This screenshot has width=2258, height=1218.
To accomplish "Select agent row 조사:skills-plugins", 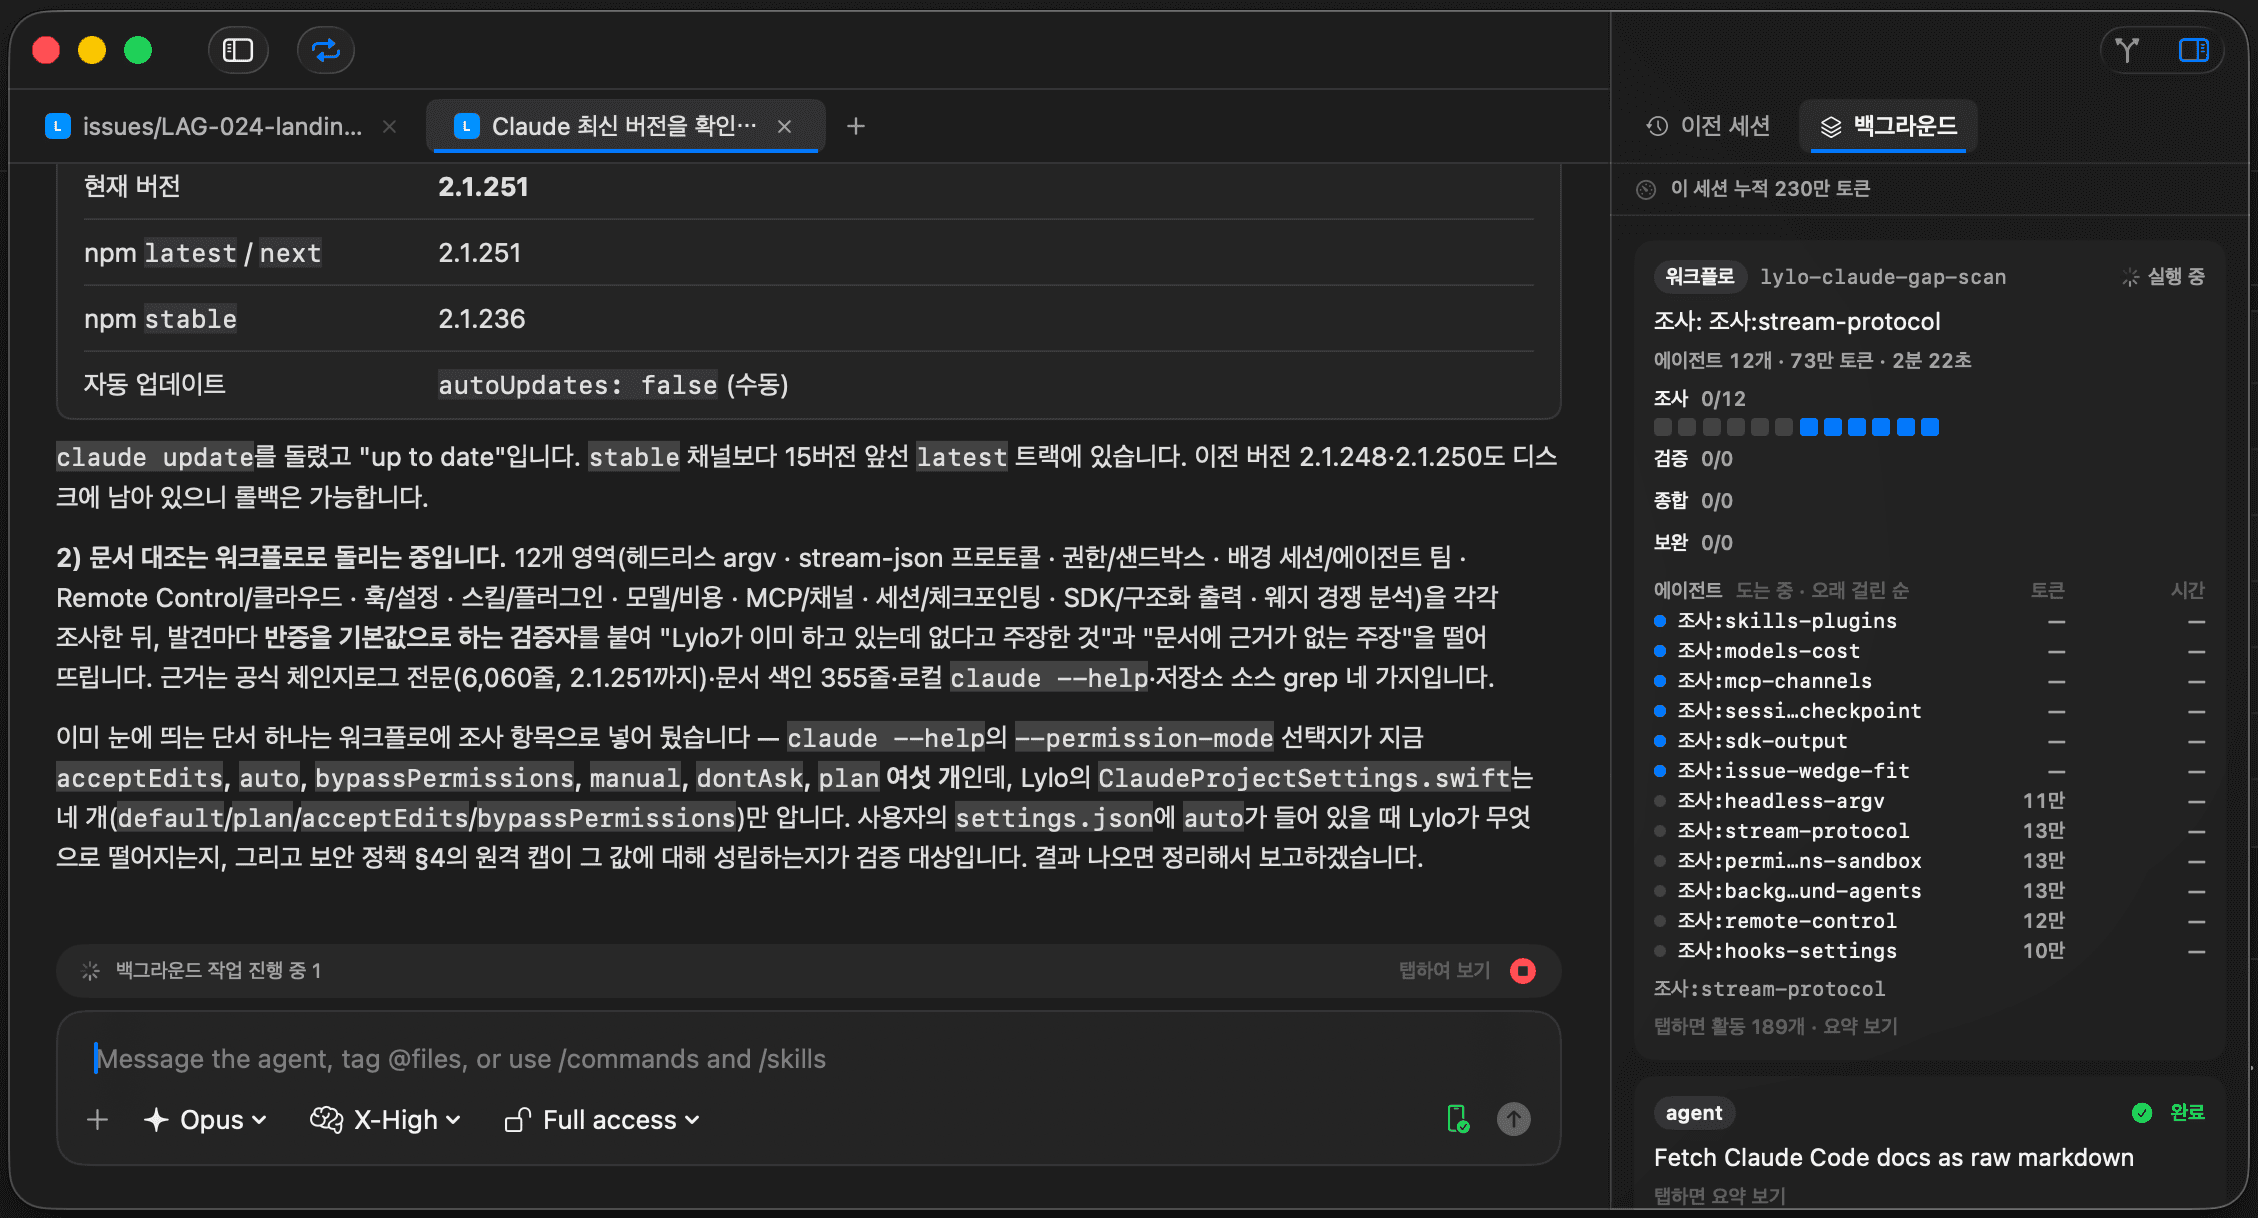I will tap(1929, 621).
